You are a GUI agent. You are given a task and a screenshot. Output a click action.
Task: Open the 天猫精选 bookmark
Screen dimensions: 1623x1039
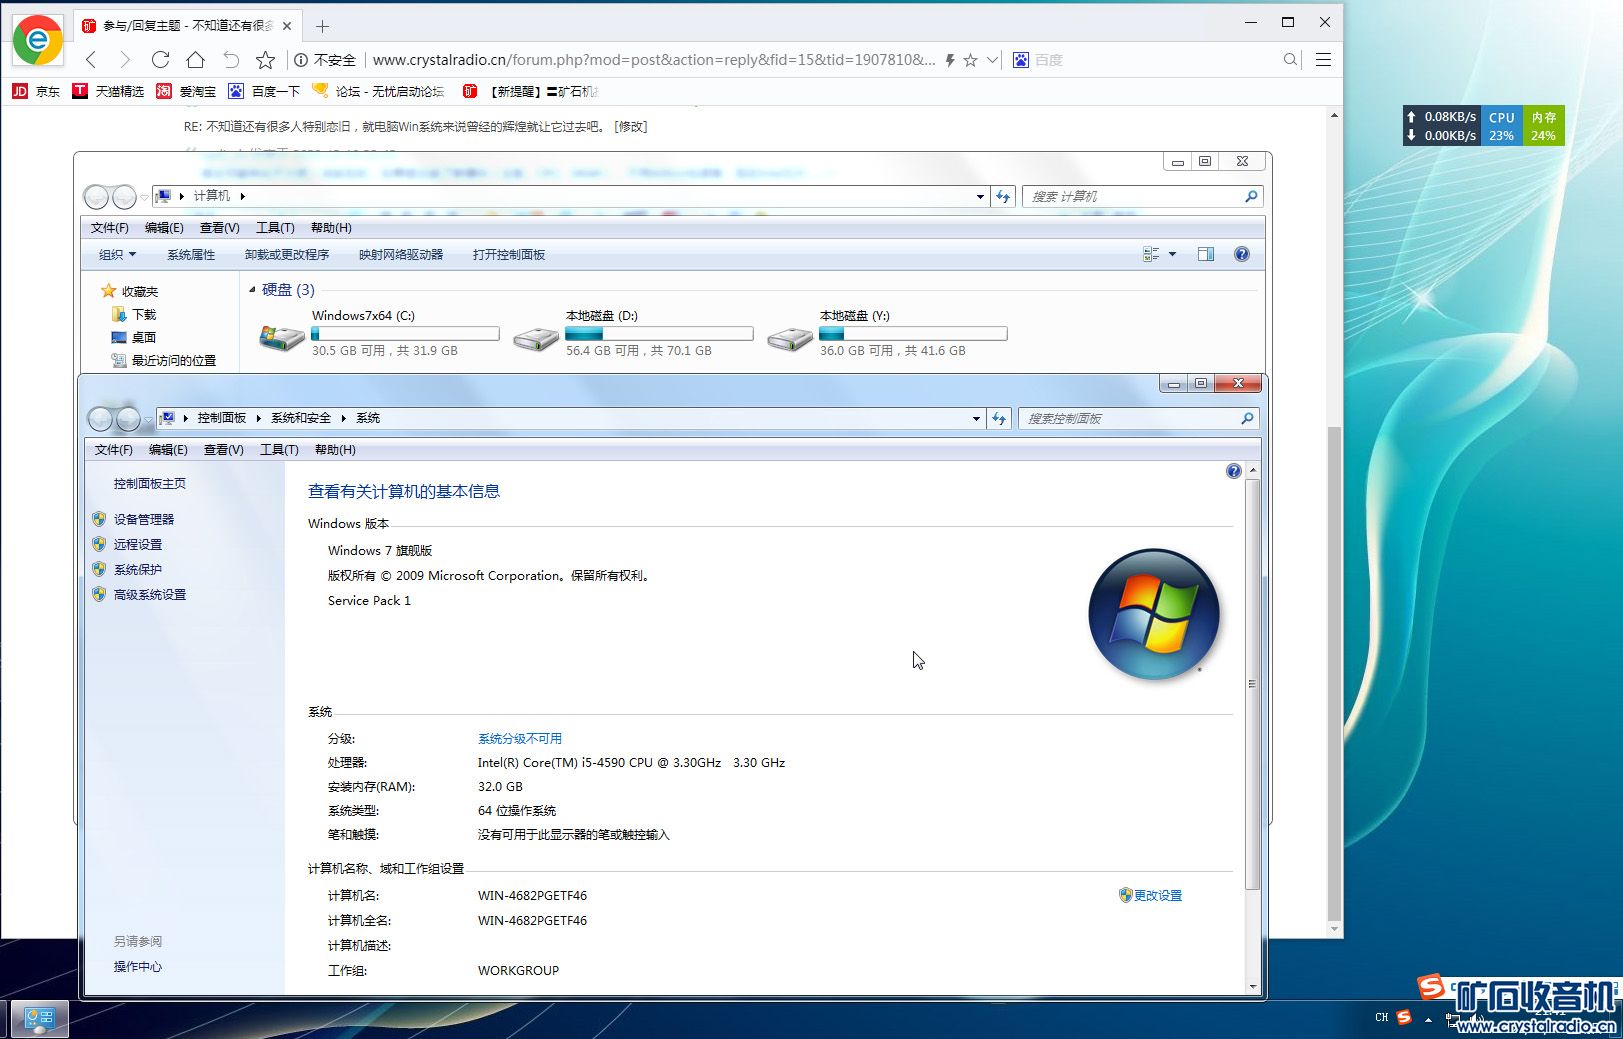pyautogui.click(x=108, y=91)
